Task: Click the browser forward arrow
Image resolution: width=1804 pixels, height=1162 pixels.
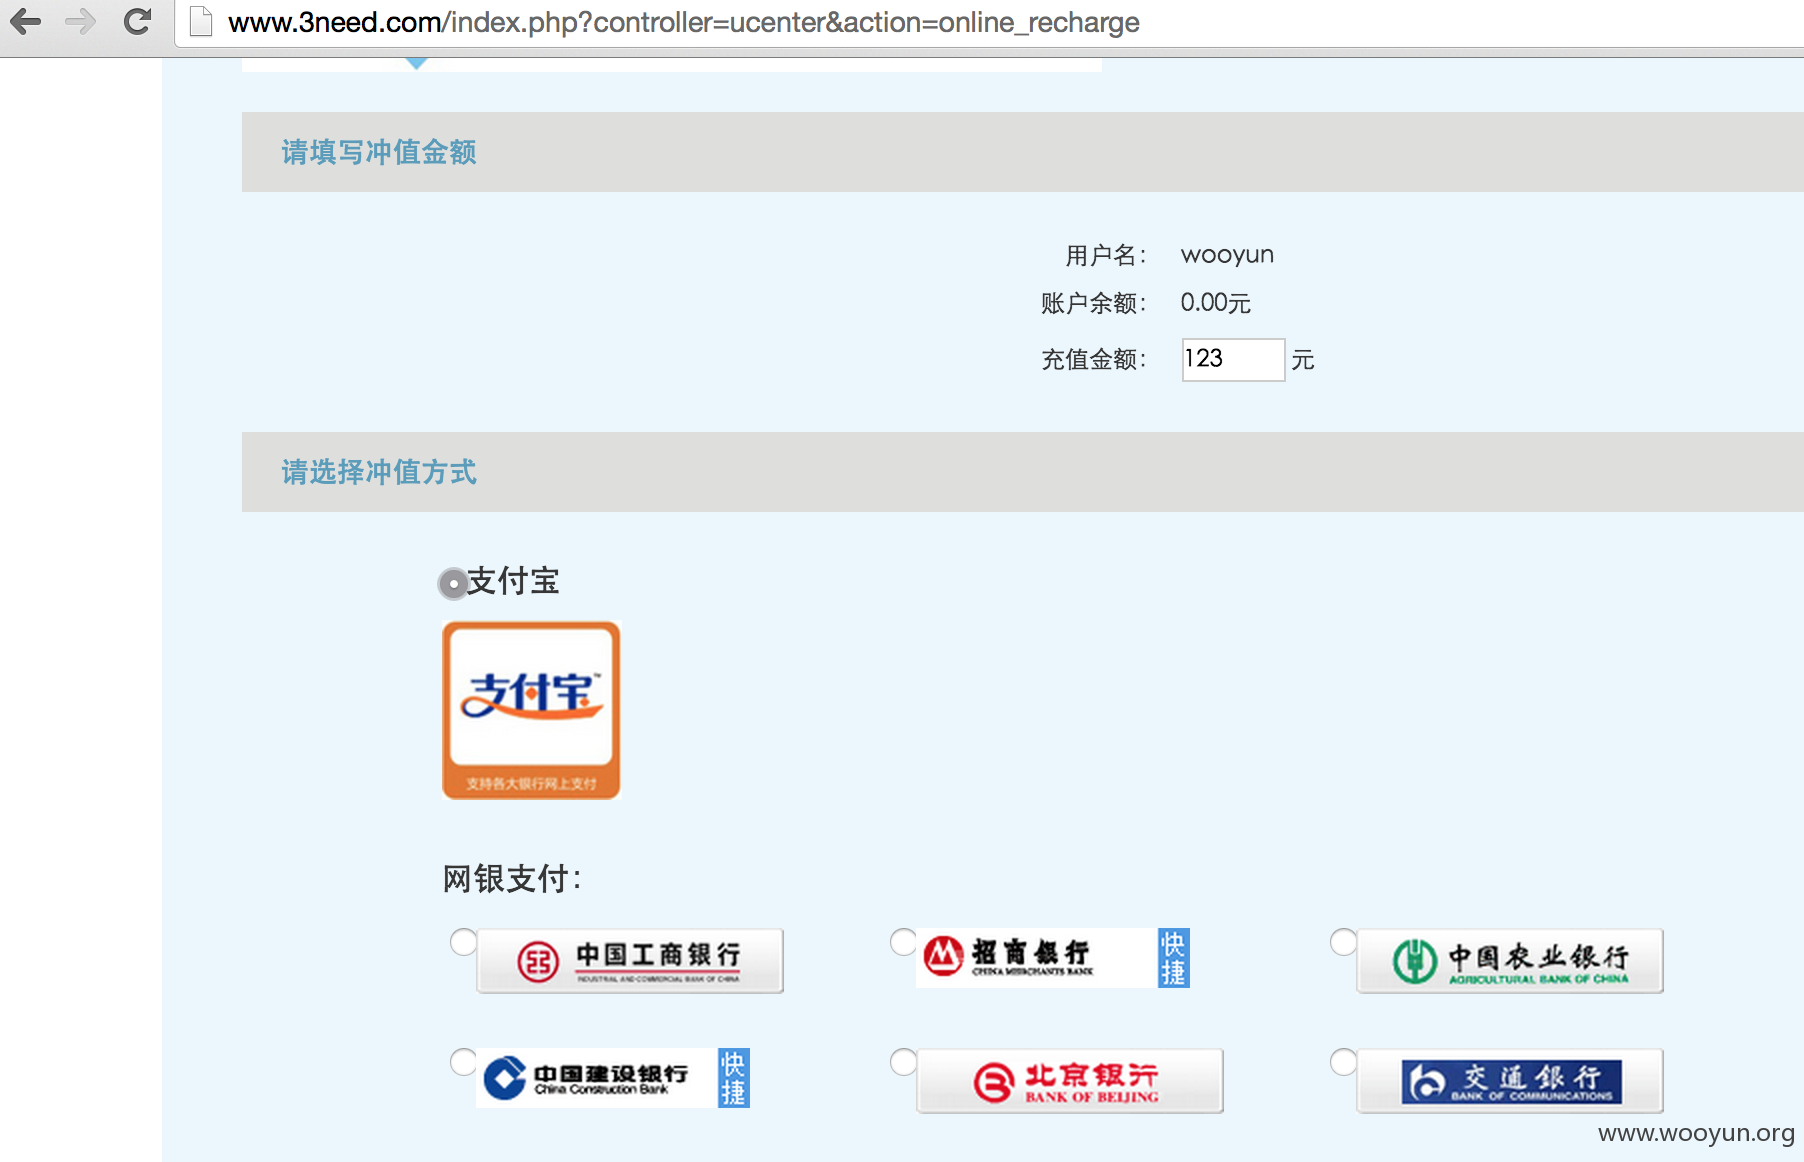Action: tap(81, 21)
